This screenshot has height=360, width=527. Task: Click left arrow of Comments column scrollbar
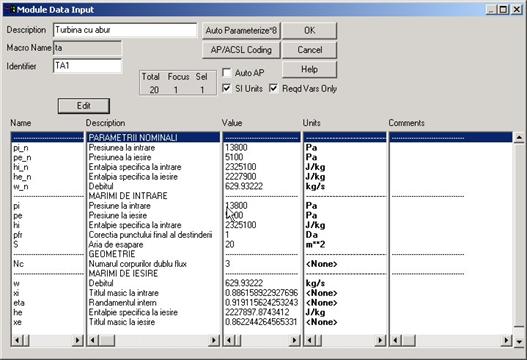(x=396, y=341)
